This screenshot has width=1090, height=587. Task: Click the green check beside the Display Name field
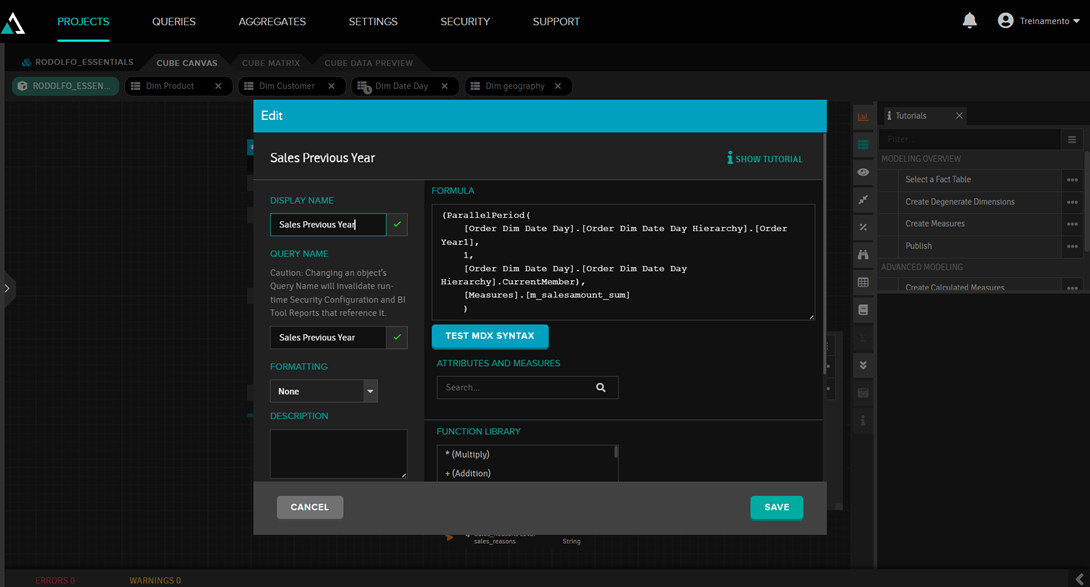pos(397,225)
